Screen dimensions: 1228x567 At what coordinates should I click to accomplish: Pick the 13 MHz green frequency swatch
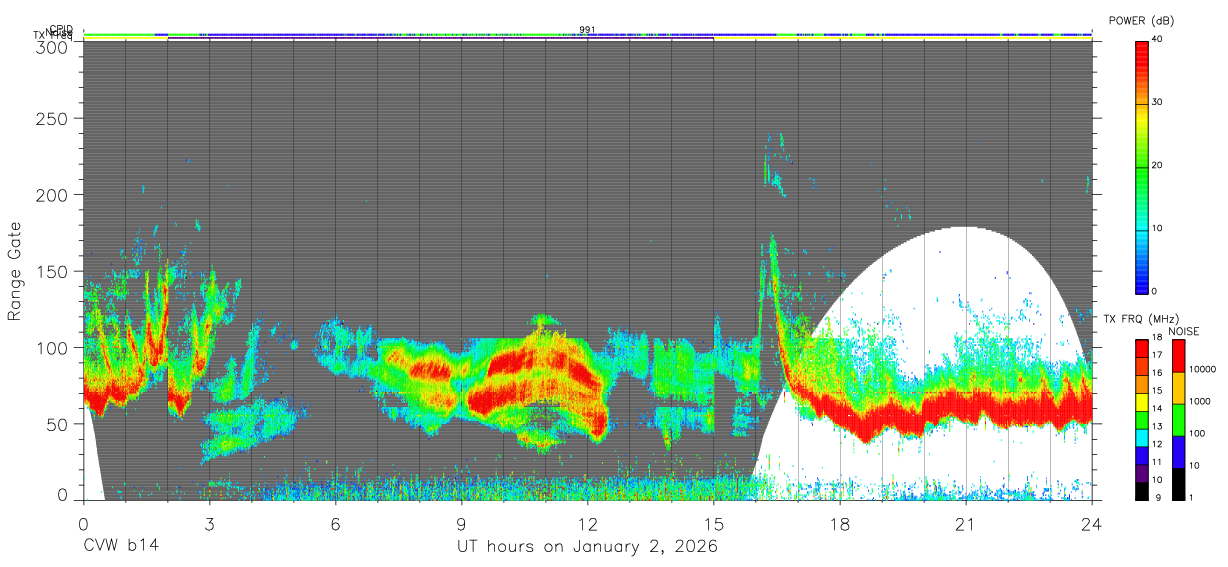click(x=1142, y=420)
